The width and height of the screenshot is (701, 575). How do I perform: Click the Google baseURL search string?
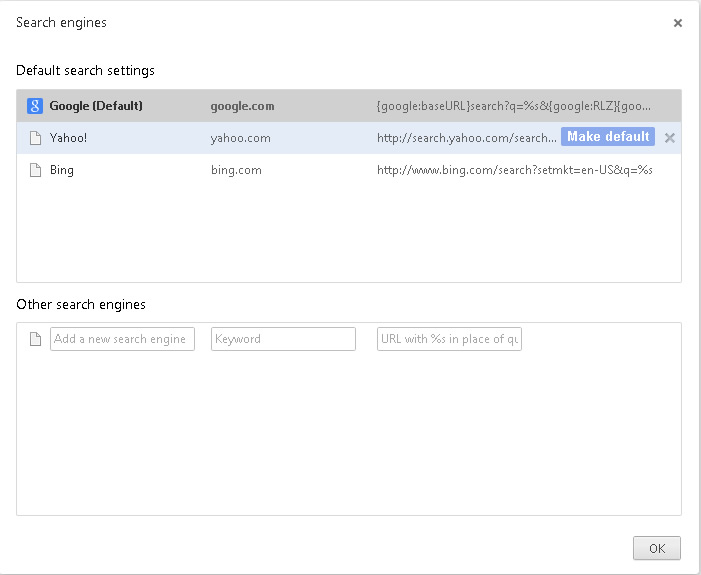514,106
